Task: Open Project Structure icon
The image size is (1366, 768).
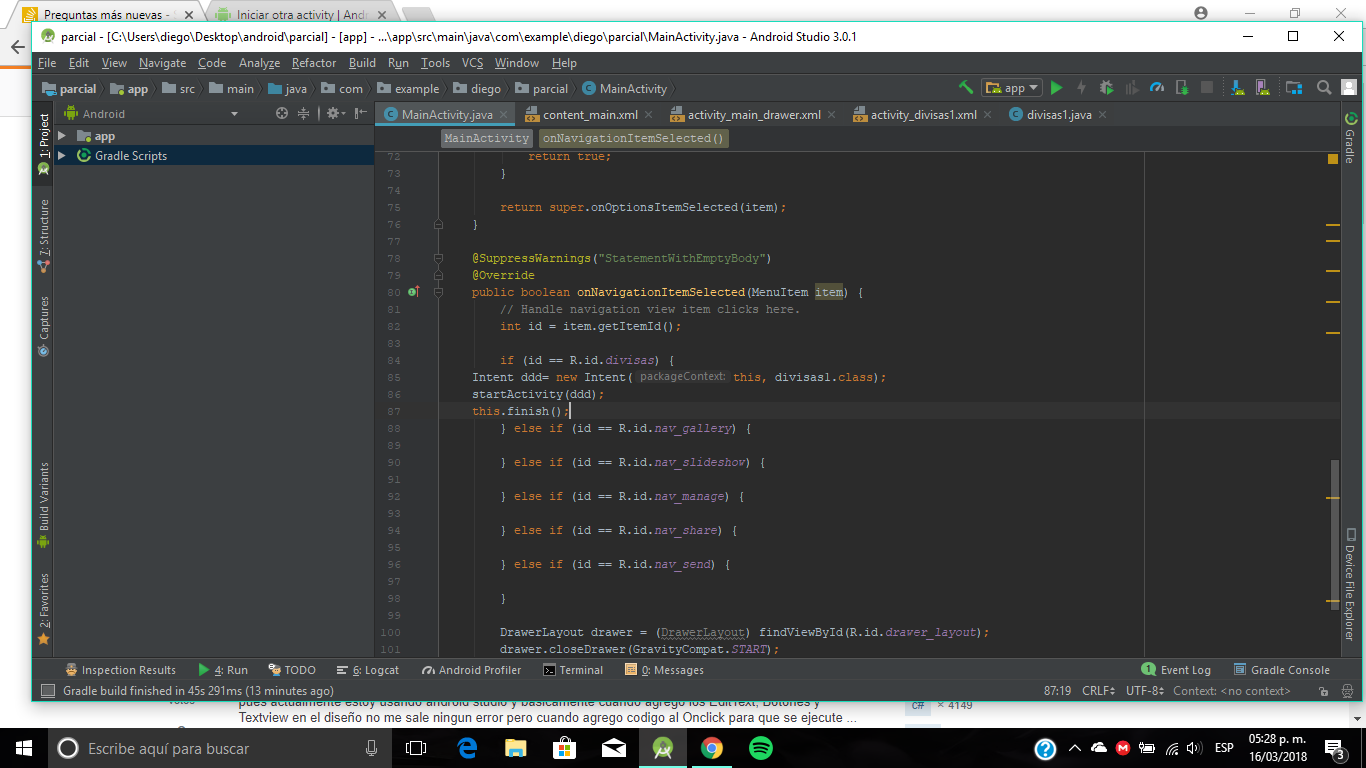Action: pos(1294,88)
